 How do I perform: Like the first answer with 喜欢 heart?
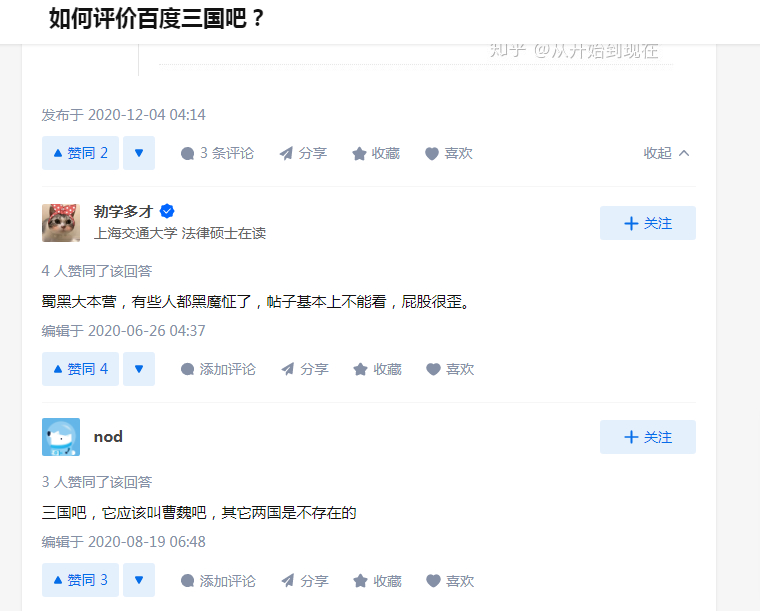pos(449,153)
